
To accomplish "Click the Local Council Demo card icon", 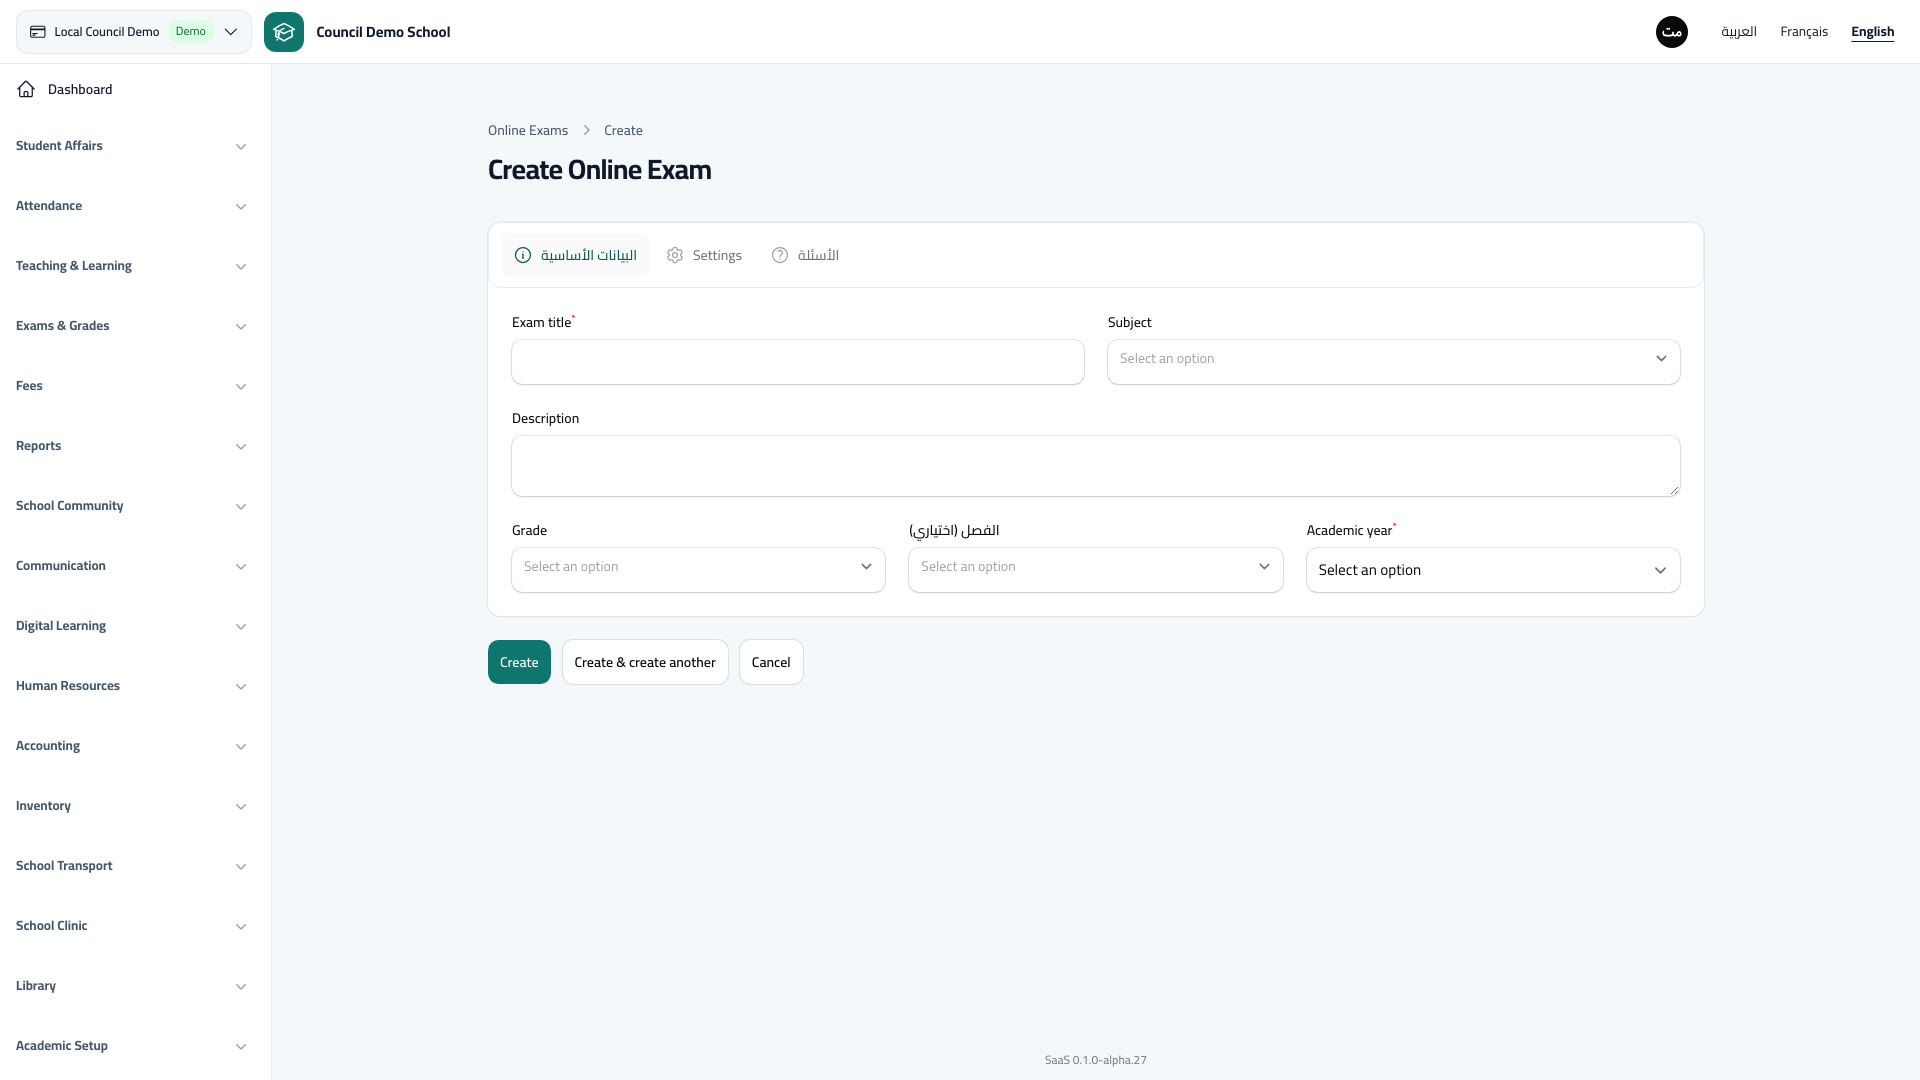I will pyautogui.click(x=38, y=32).
